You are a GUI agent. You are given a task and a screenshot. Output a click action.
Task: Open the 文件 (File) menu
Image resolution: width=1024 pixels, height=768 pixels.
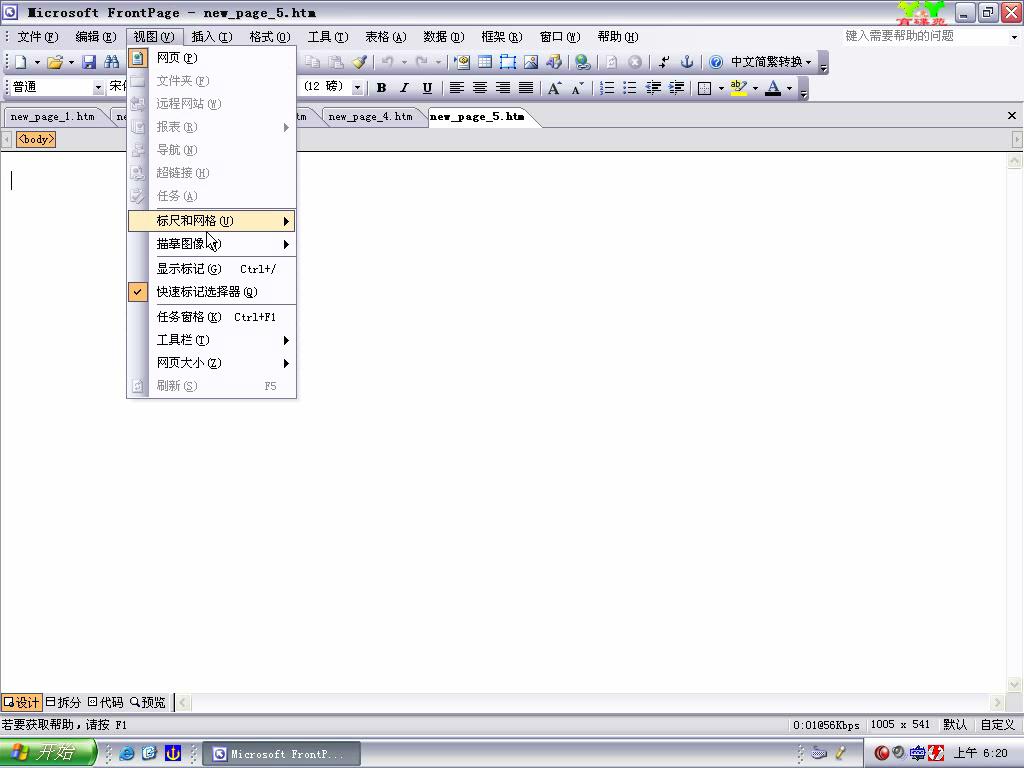(37, 37)
